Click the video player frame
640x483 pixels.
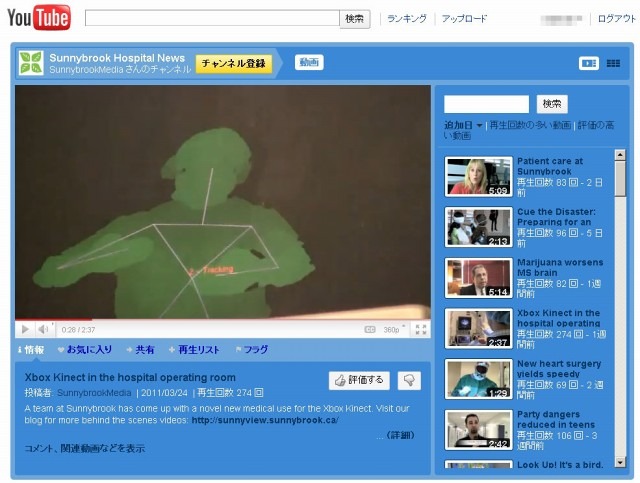223,202
